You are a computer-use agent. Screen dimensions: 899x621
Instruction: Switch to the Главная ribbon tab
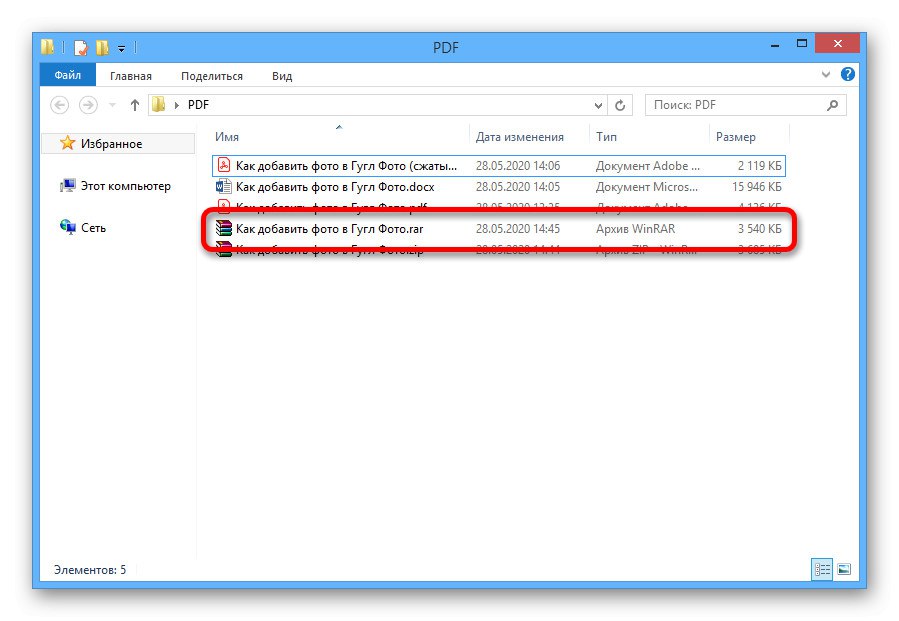(131, 76)
